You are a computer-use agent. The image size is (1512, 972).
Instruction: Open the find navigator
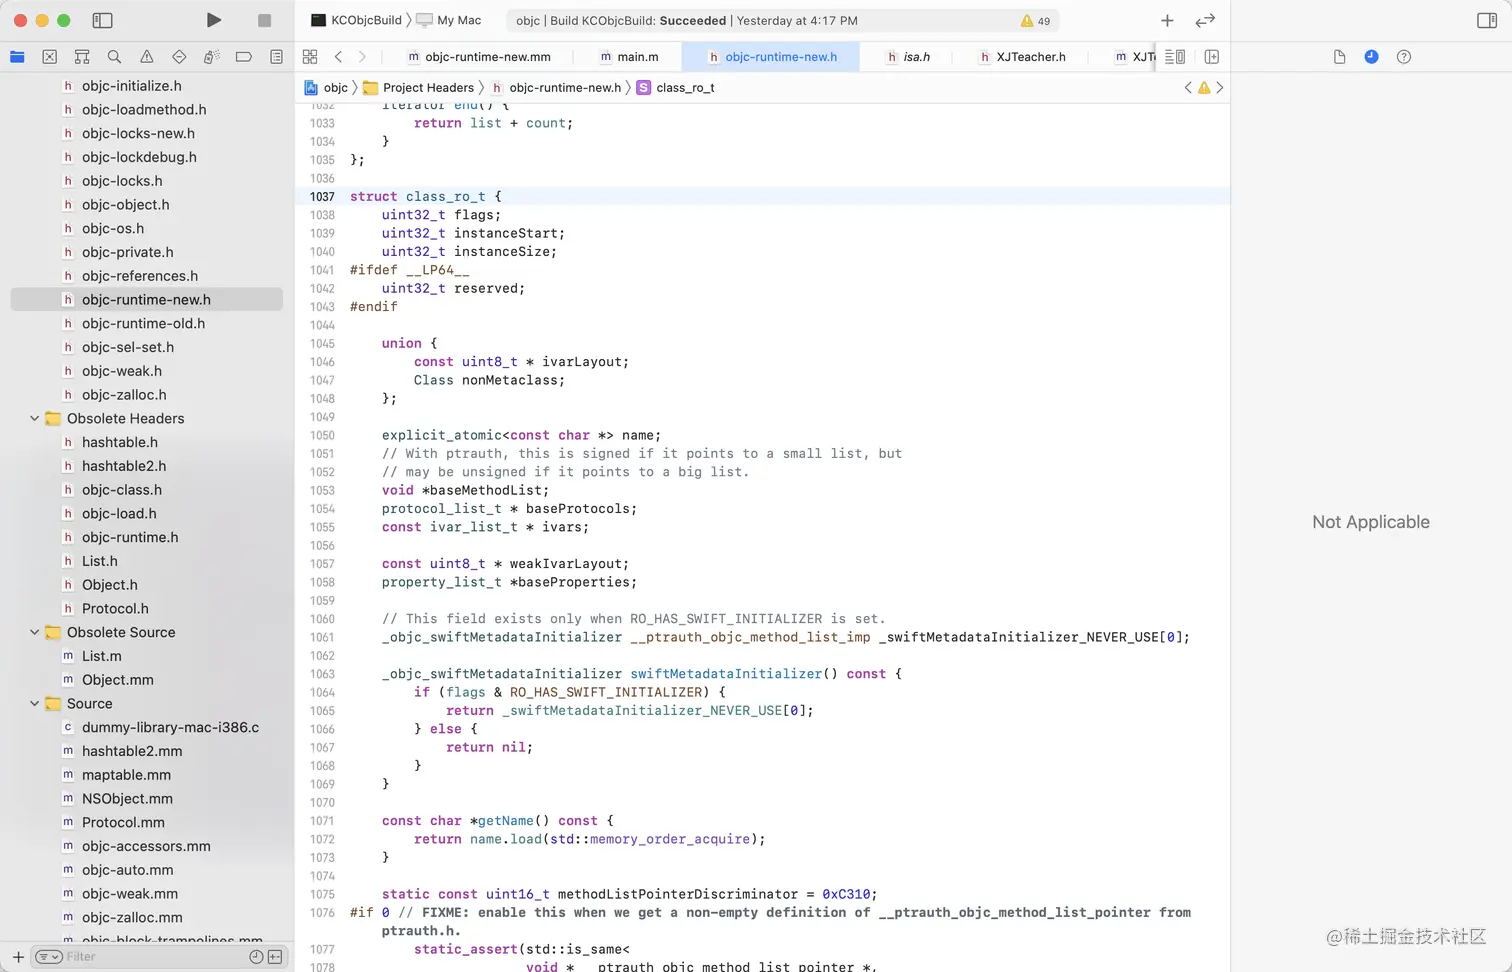click(114, 57)
